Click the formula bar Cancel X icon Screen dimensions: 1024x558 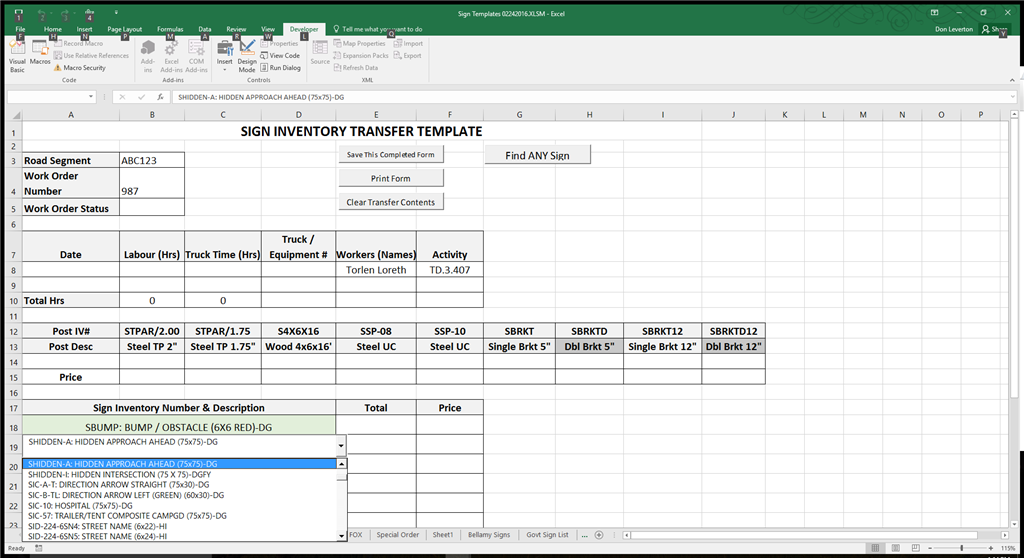click(121, 97)
